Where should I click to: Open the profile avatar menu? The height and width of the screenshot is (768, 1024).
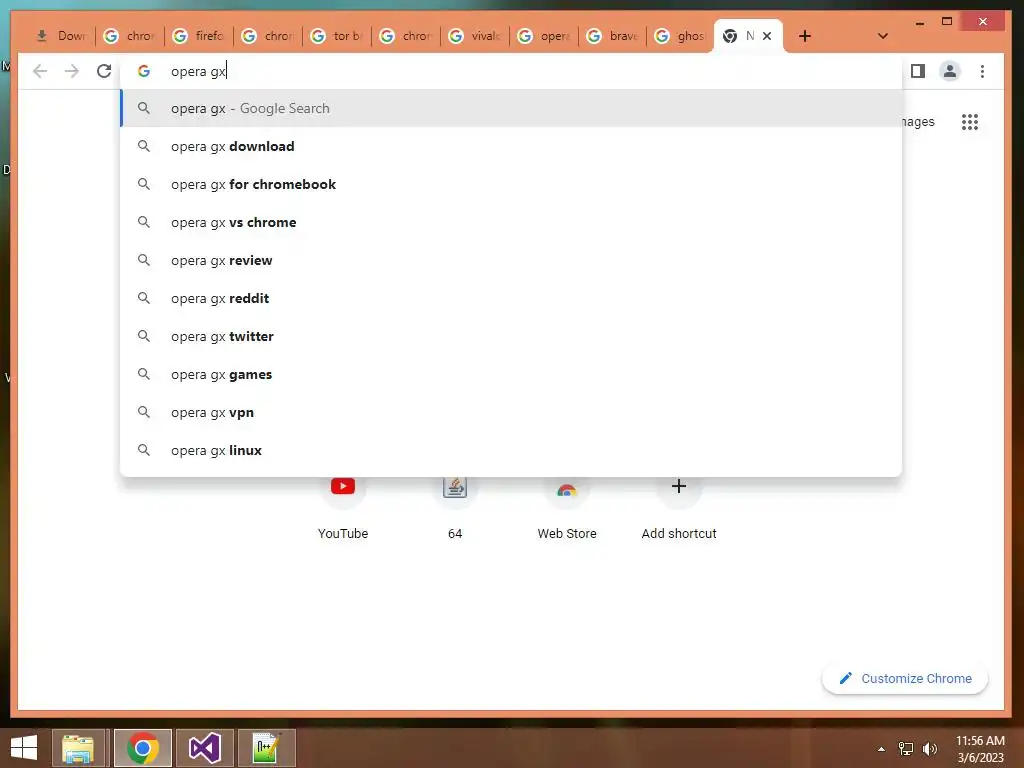click(x=950, y=71)
